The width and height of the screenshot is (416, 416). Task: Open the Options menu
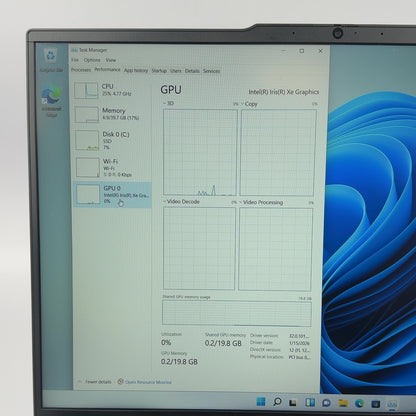[x=92, y=60]
